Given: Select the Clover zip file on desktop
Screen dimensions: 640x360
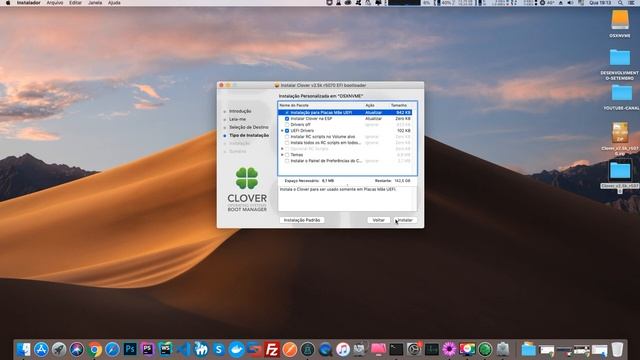Looking at the screenshot, I should pos(620,133).
